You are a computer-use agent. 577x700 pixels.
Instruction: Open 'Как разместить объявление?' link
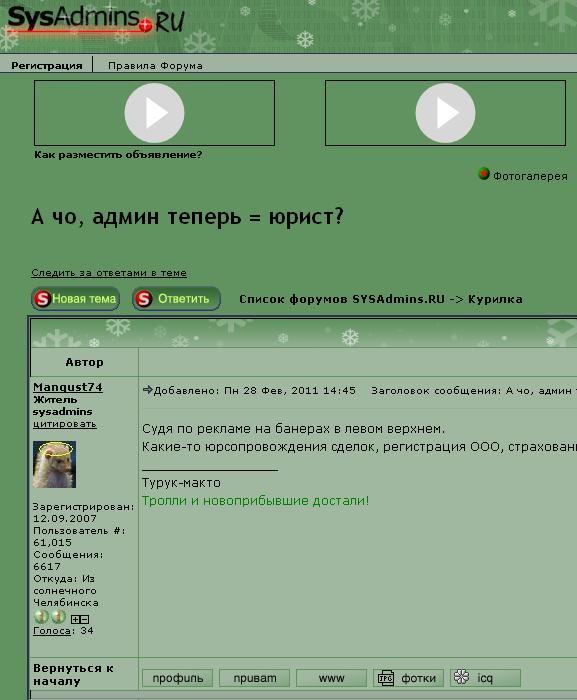pyautogui.click(x=118, y=155)
